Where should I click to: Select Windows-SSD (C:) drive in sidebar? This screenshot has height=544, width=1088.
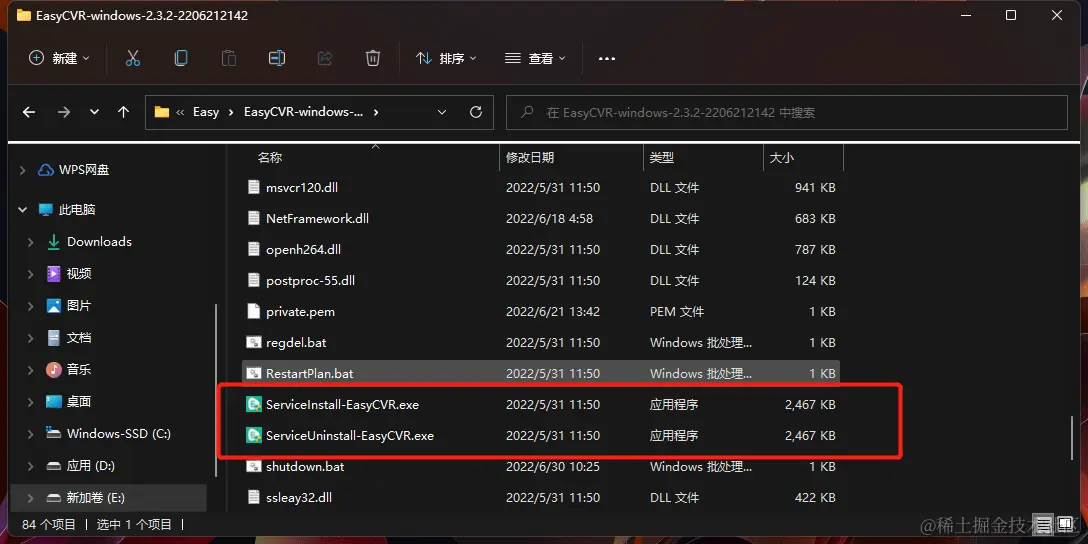(119, 434)
